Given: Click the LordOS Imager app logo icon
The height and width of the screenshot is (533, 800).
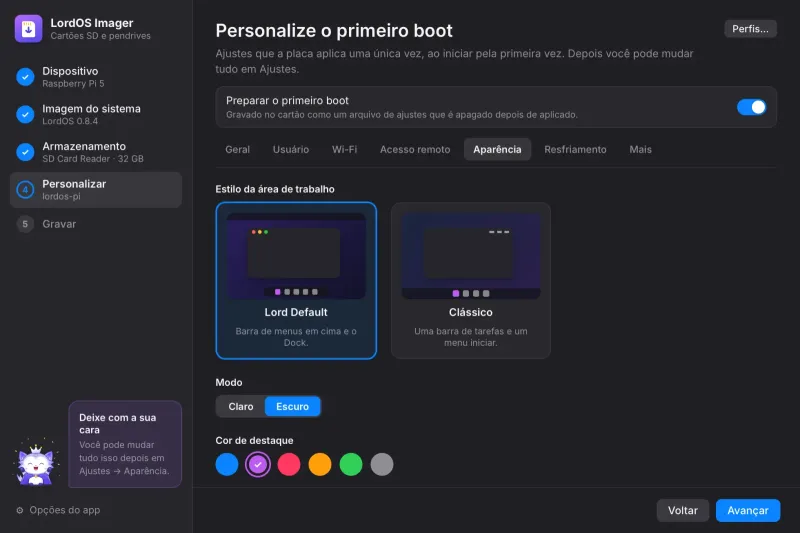Looking at the screenshot, I should (28, 29).
